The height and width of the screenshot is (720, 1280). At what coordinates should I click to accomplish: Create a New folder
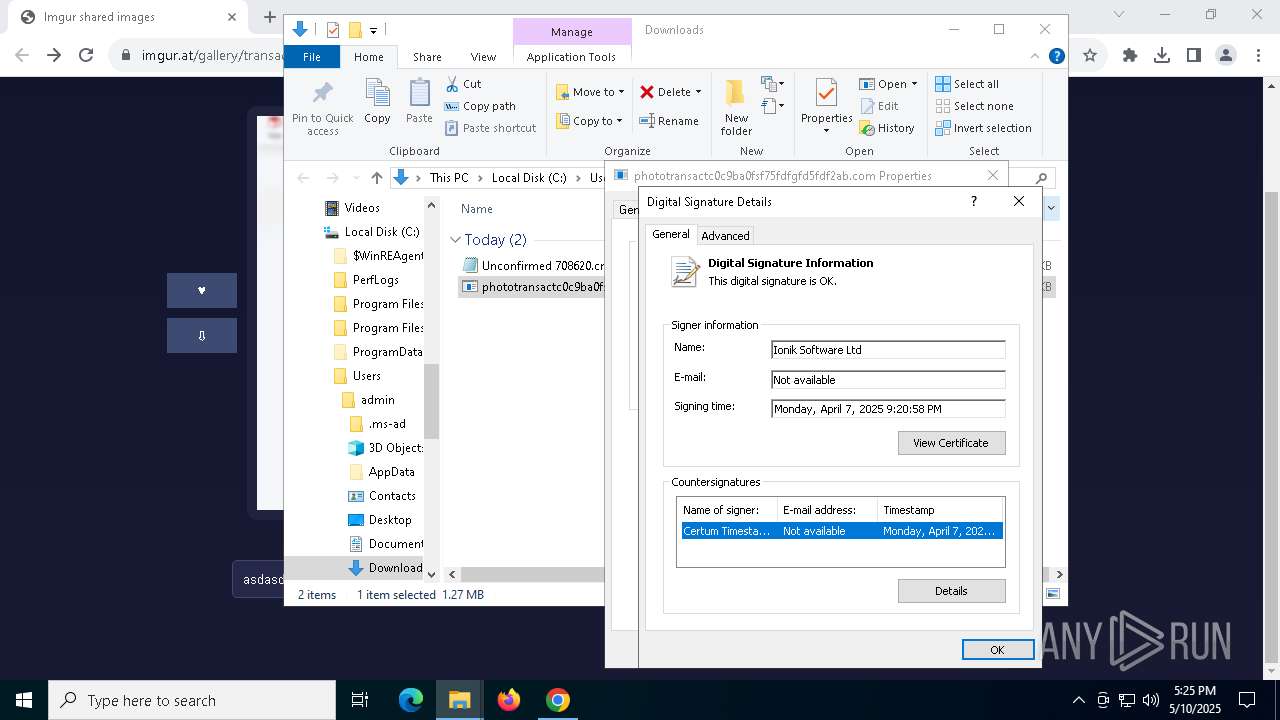pos(736,108)
